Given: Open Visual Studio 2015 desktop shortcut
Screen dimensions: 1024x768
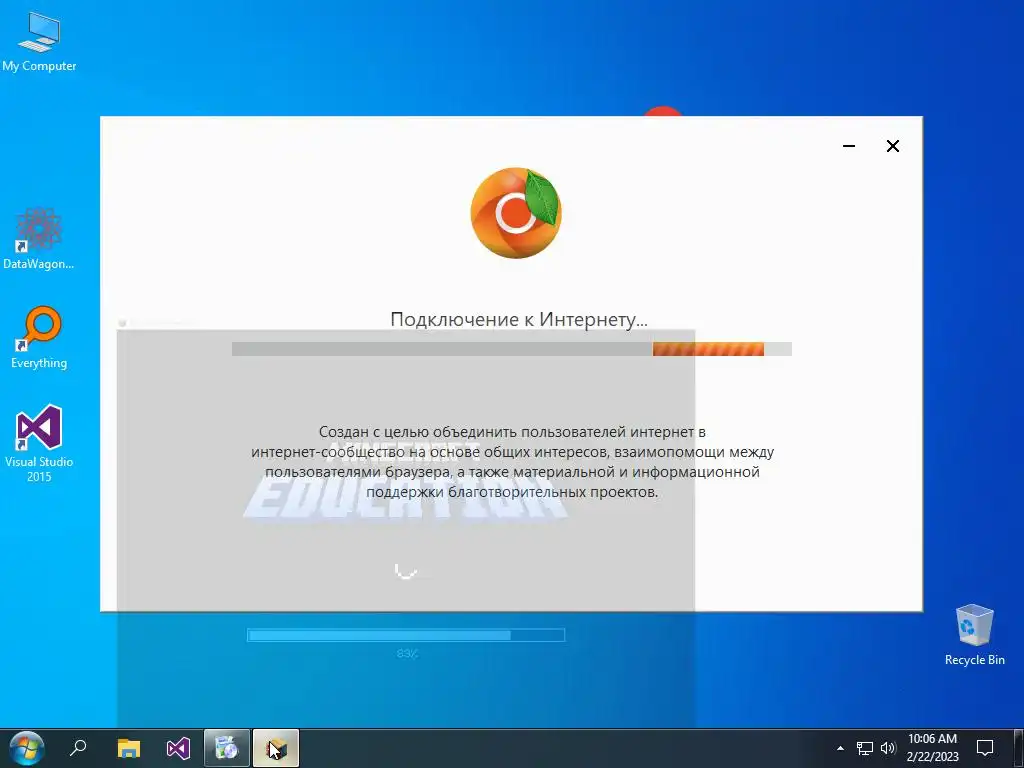Looking at the screenshot, I should click(39, 443).
